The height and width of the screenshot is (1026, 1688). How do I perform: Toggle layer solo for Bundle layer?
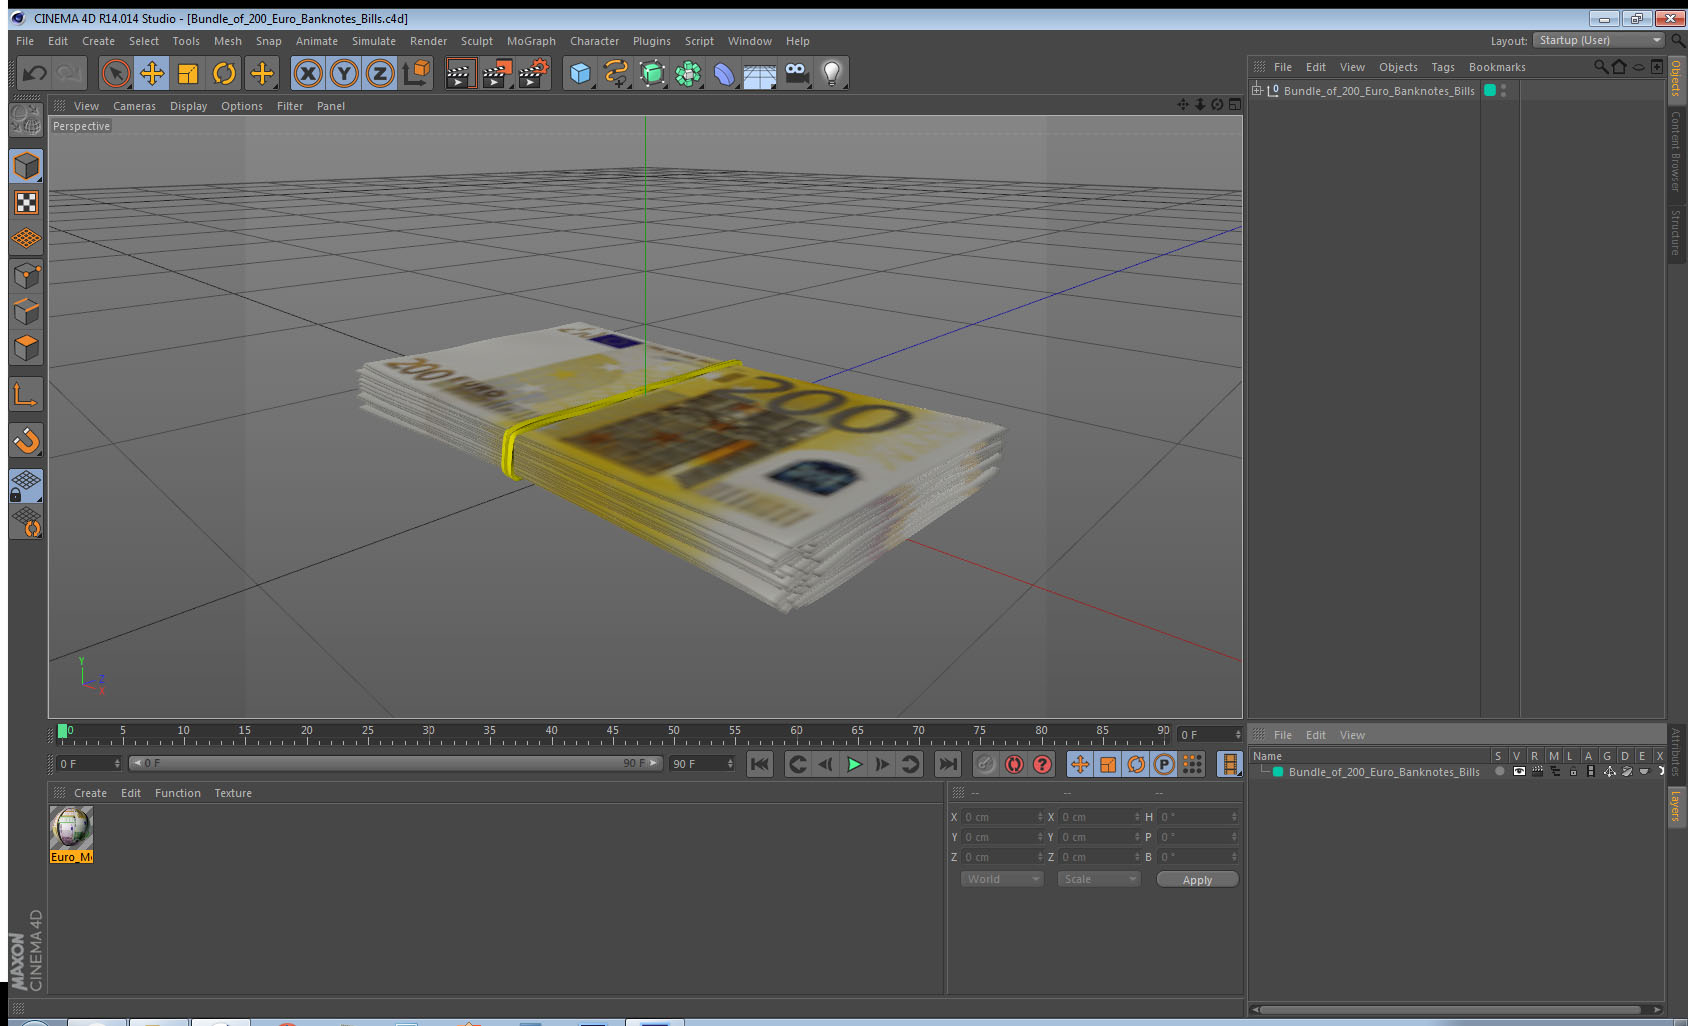pos(1499,772)
